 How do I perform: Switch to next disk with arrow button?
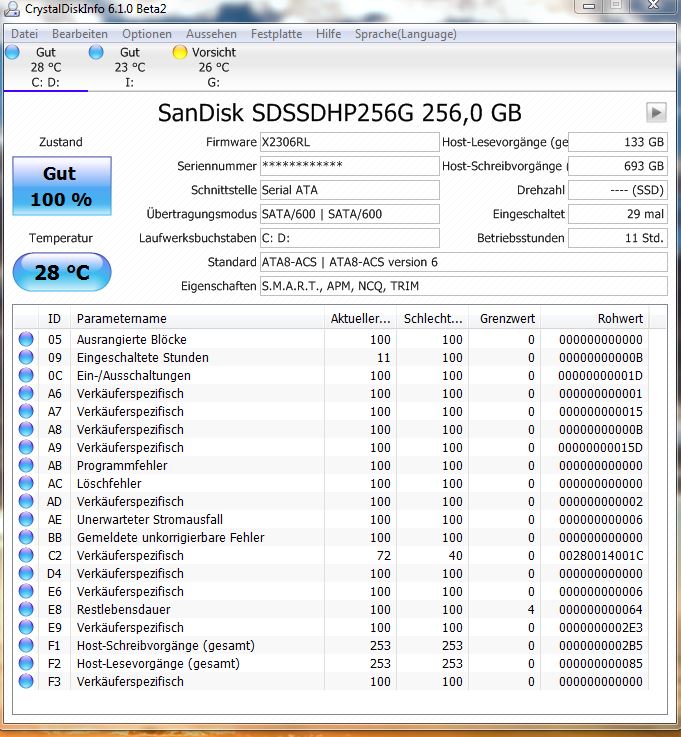pyautogui.click(x=656, y=112)
